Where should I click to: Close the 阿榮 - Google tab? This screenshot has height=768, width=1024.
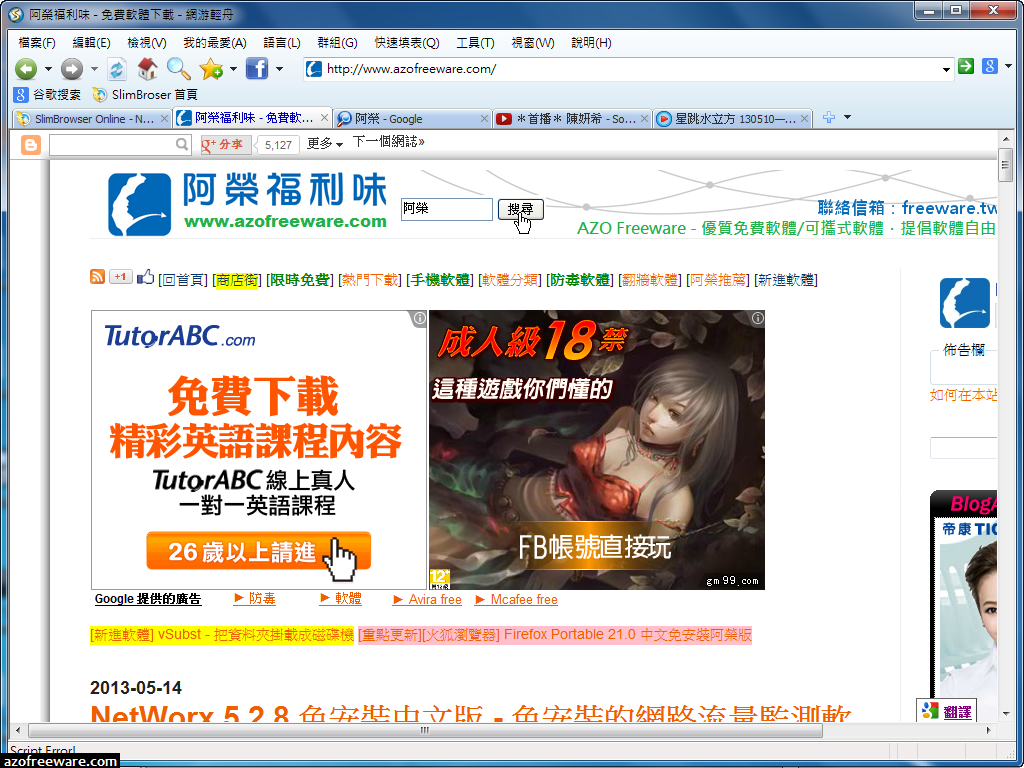[485, 119]
